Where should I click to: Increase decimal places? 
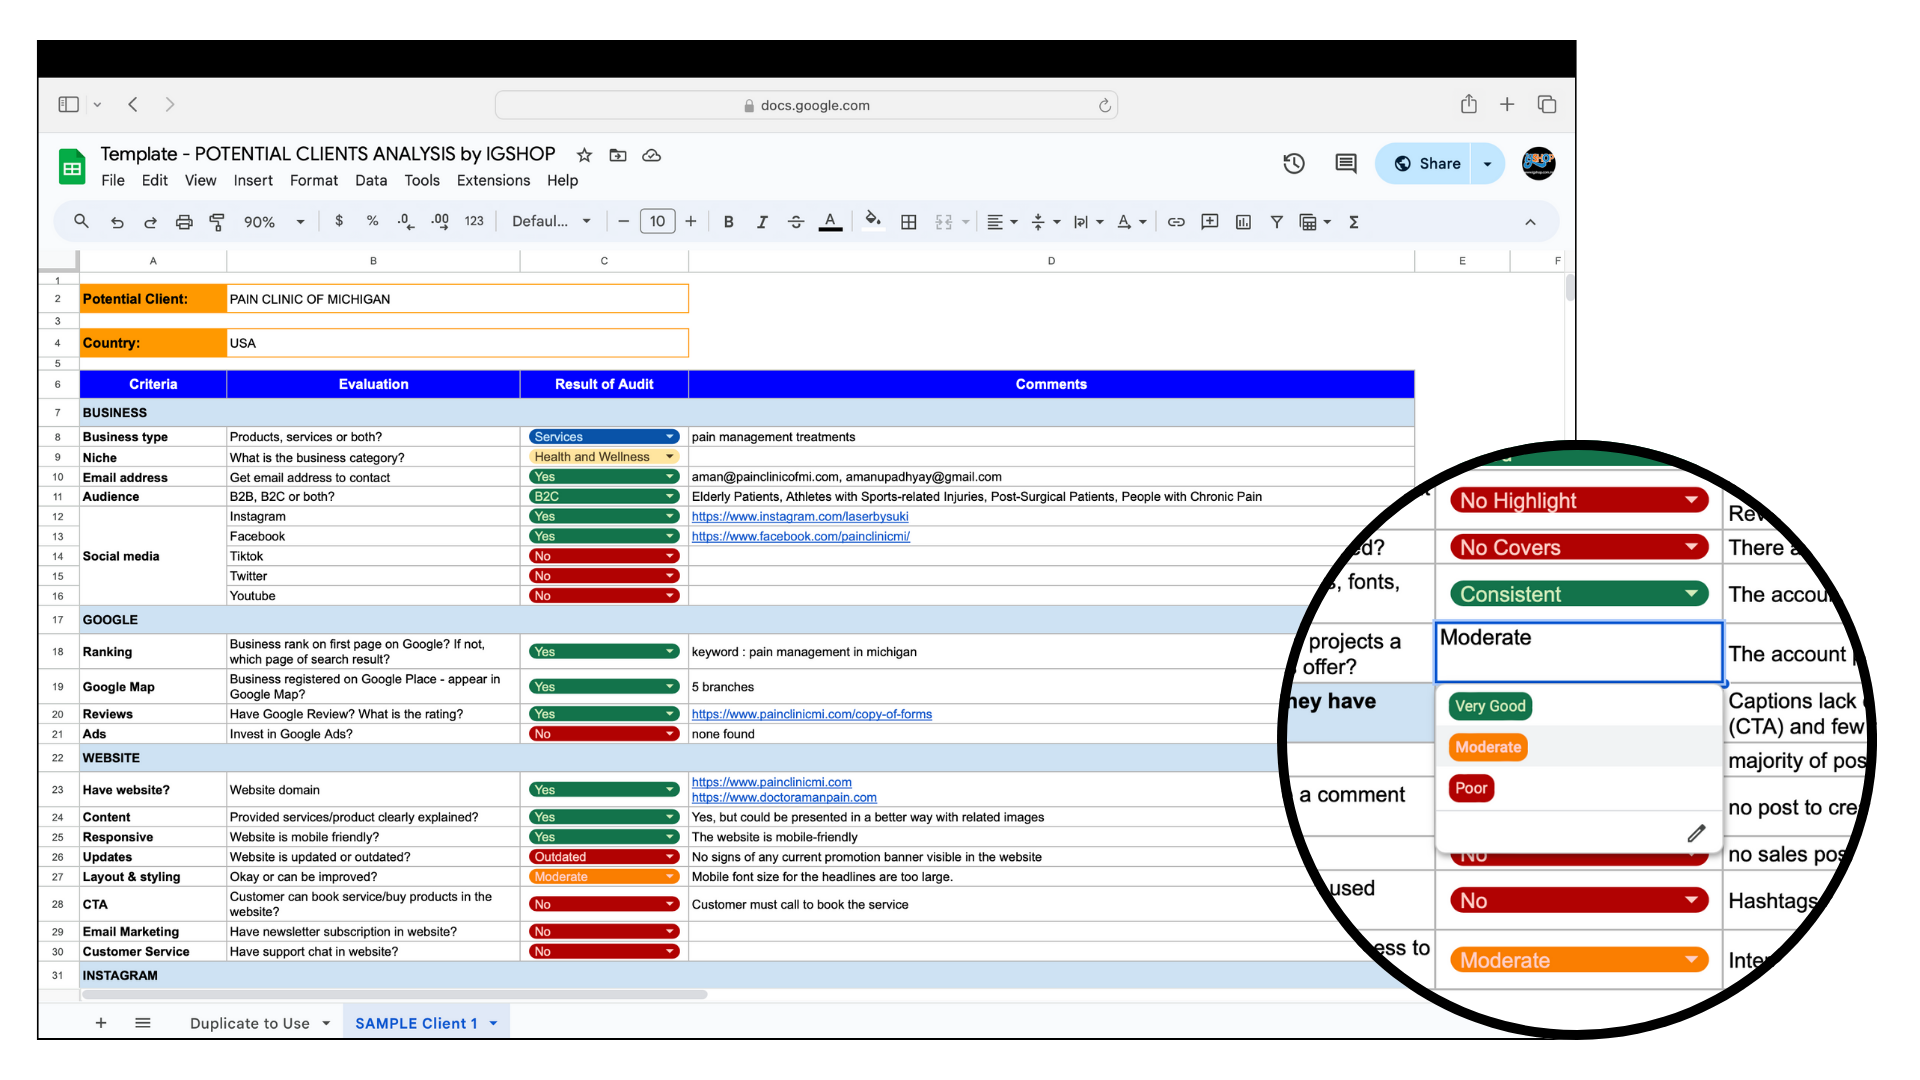click(x=440, y=221)
